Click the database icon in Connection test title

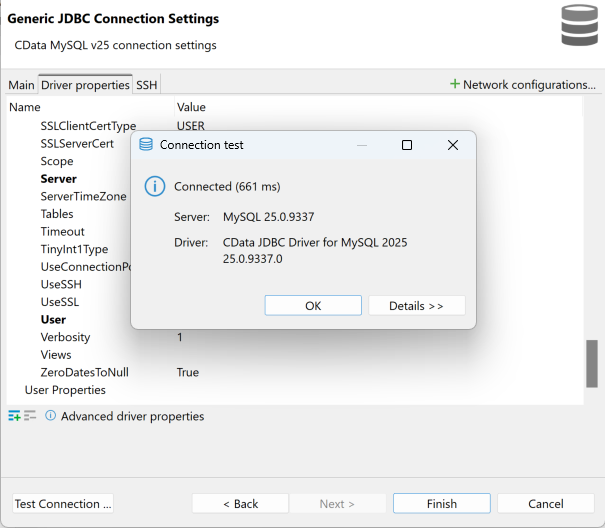146,145
